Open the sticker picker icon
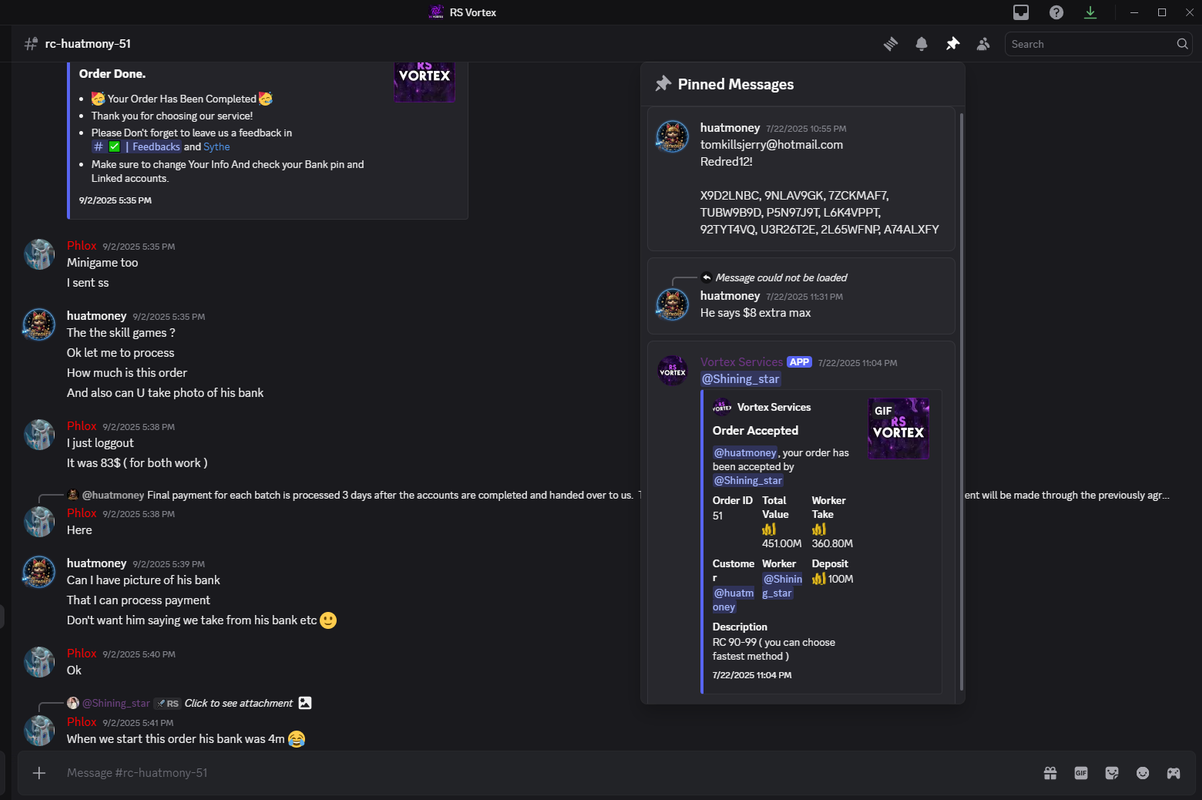Viewport: 1202px width, 800px height. [x=1112, y=773]
